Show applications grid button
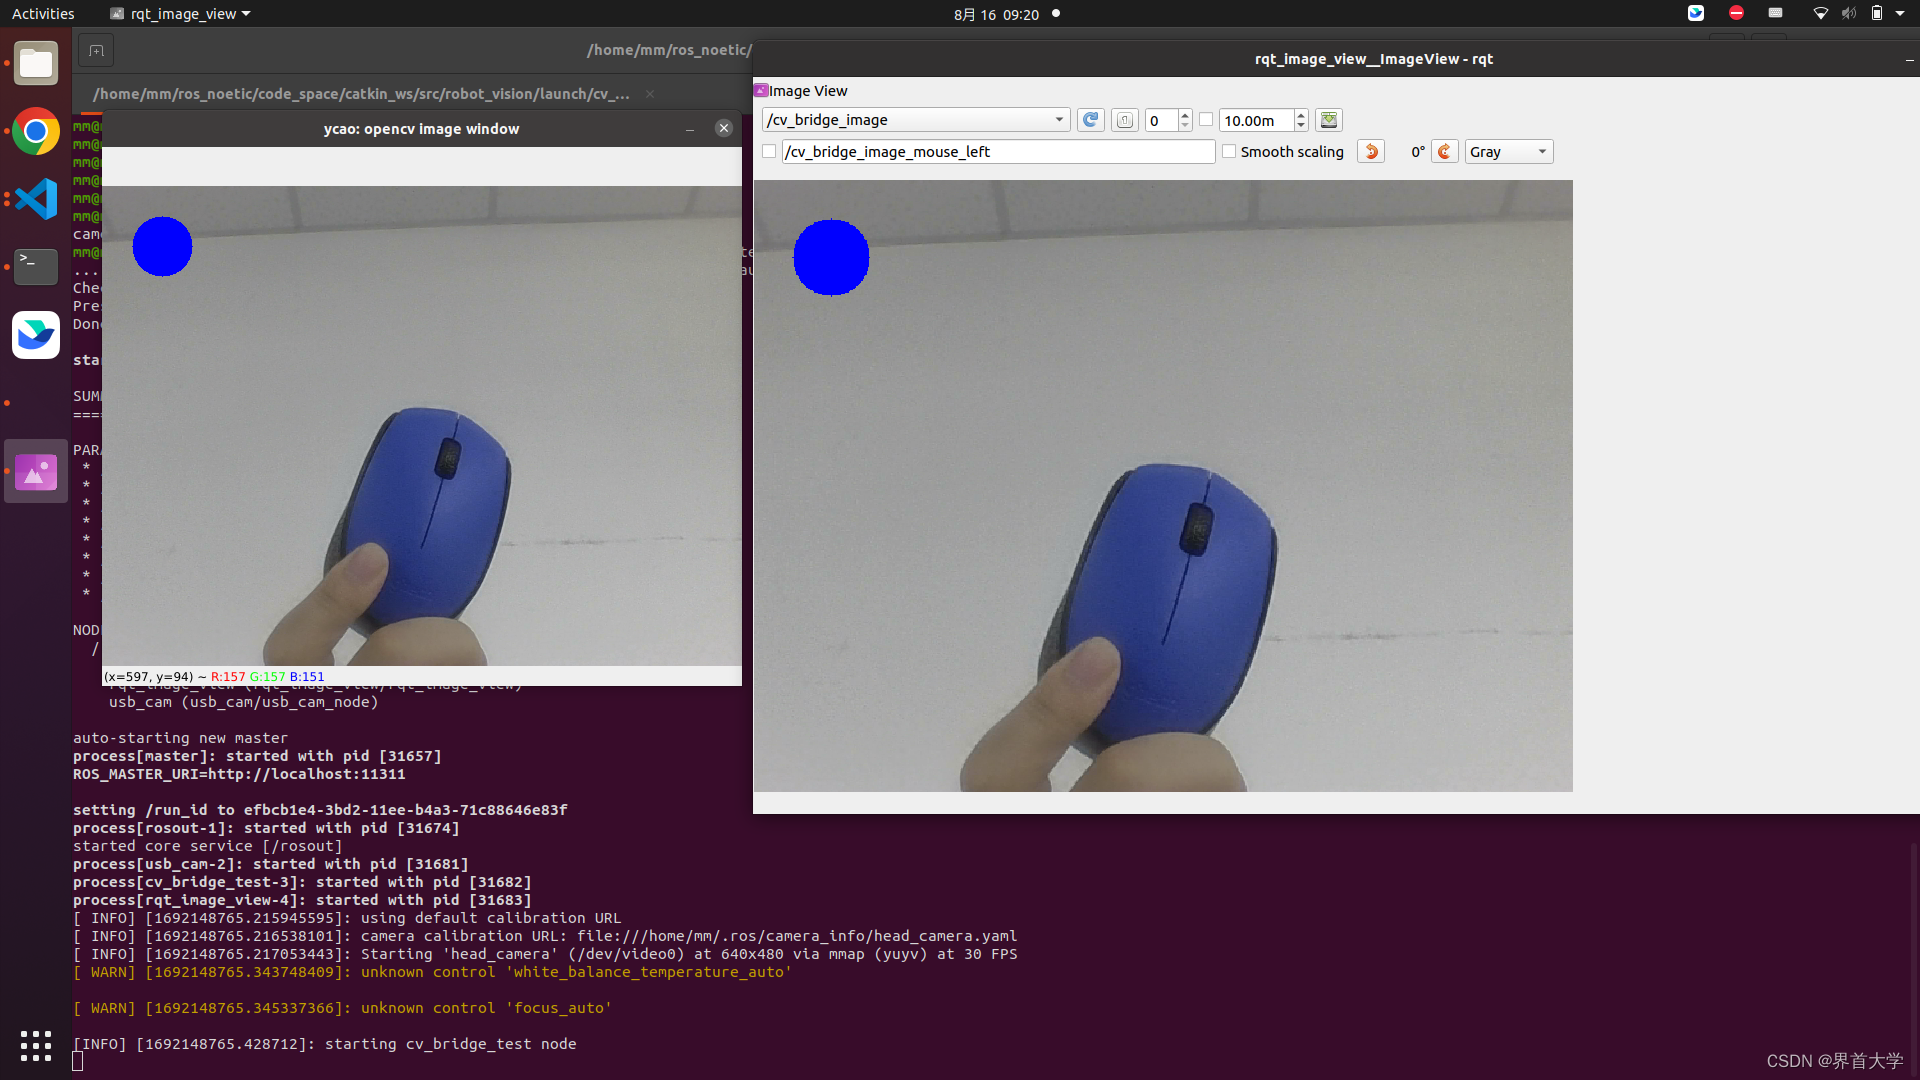The image size is (1920, 1080). 36,1045
